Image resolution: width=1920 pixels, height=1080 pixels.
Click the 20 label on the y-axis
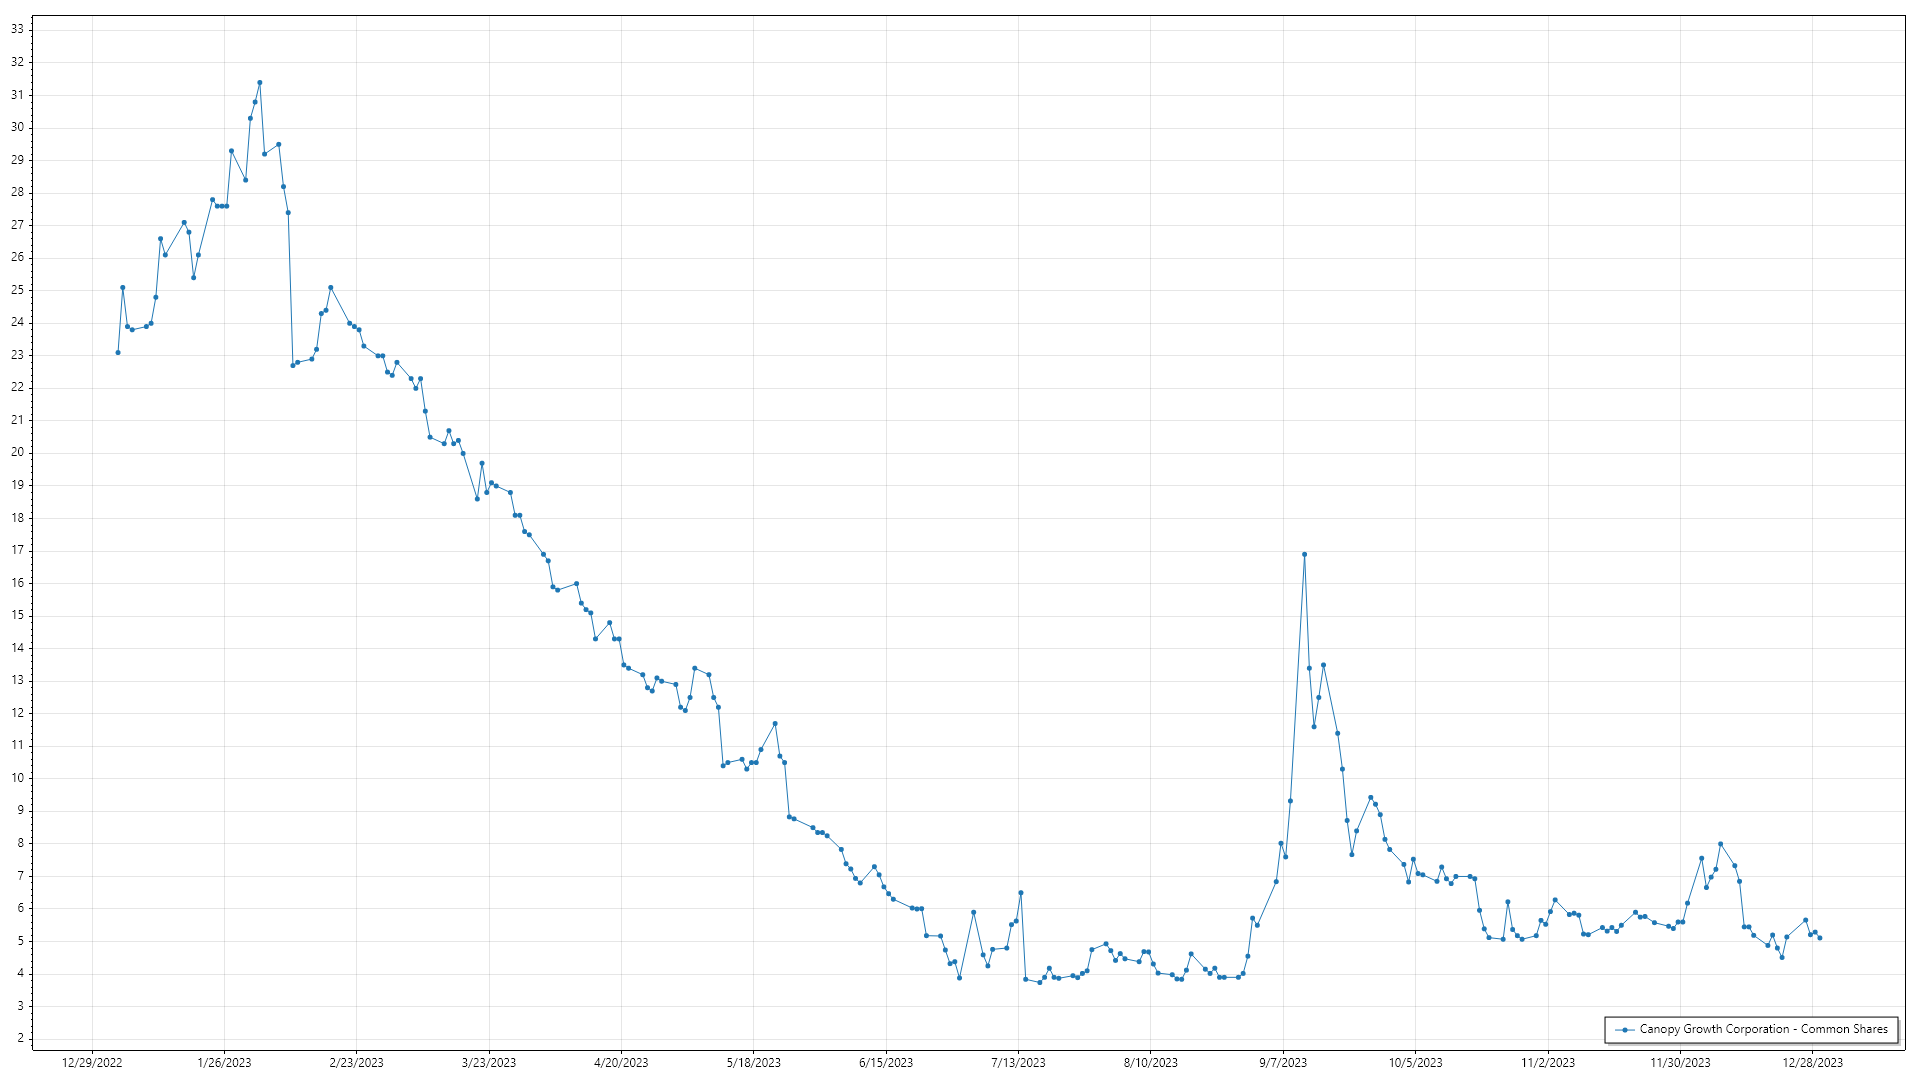[x=17, y=452]
